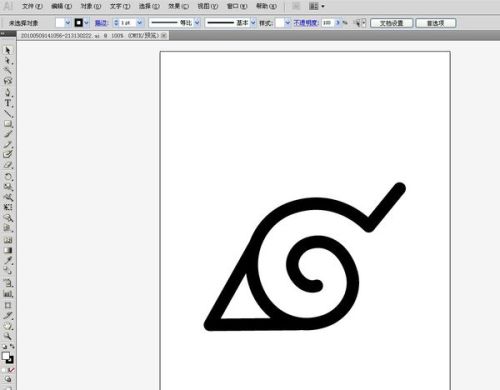Select the Mesh tool
This screenshot has height=390, width=500.
[8, 240]
